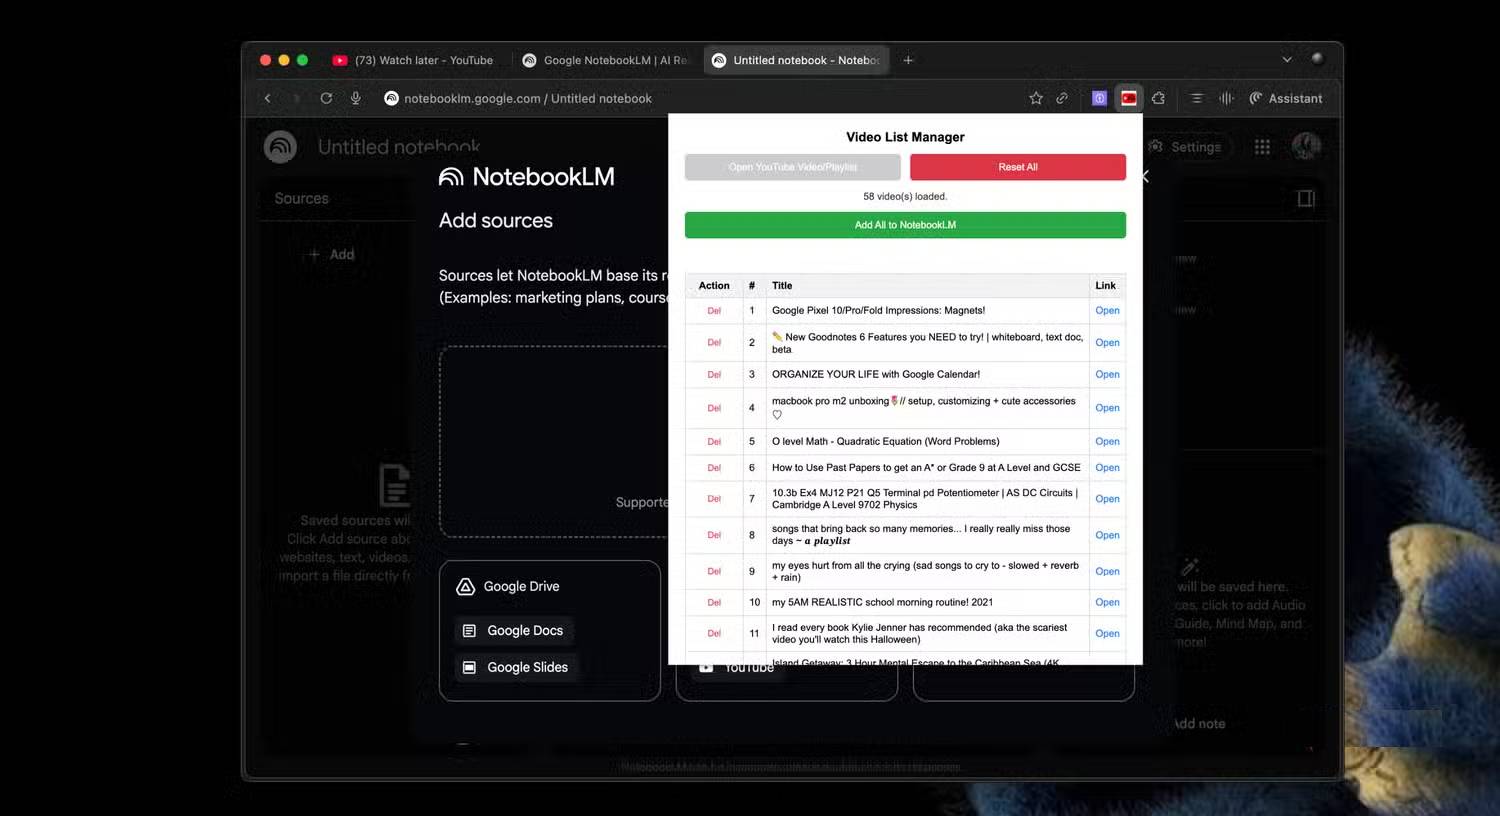The image size is (1500, 816).
Task: Select title 'songs that bring back so many memories'
Action: pyautogui.click(x=921, y=535)
